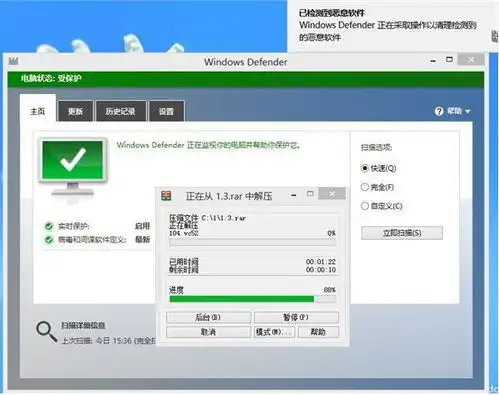499x395 pixels.
Task: Open the 更新 tab
Action: 75,111
